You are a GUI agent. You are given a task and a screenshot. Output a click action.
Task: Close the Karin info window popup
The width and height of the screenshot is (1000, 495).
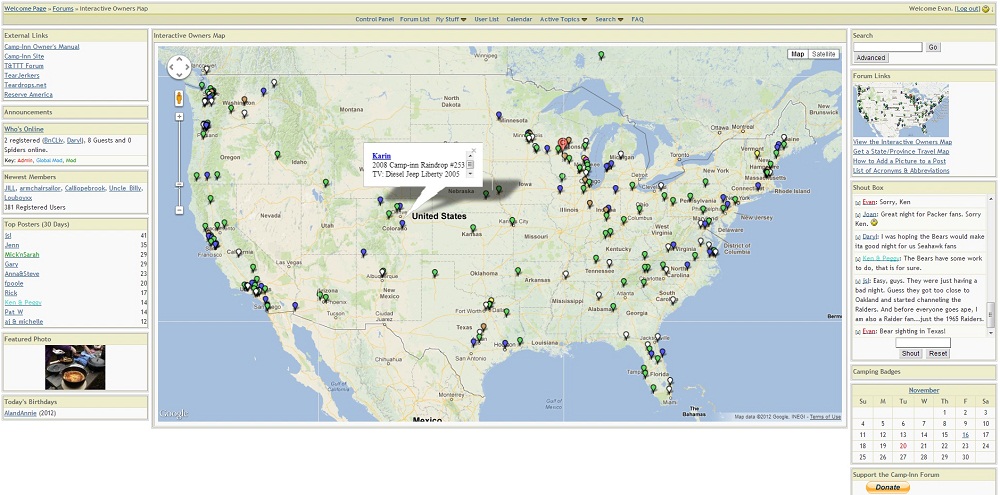[x=472, y=152]
